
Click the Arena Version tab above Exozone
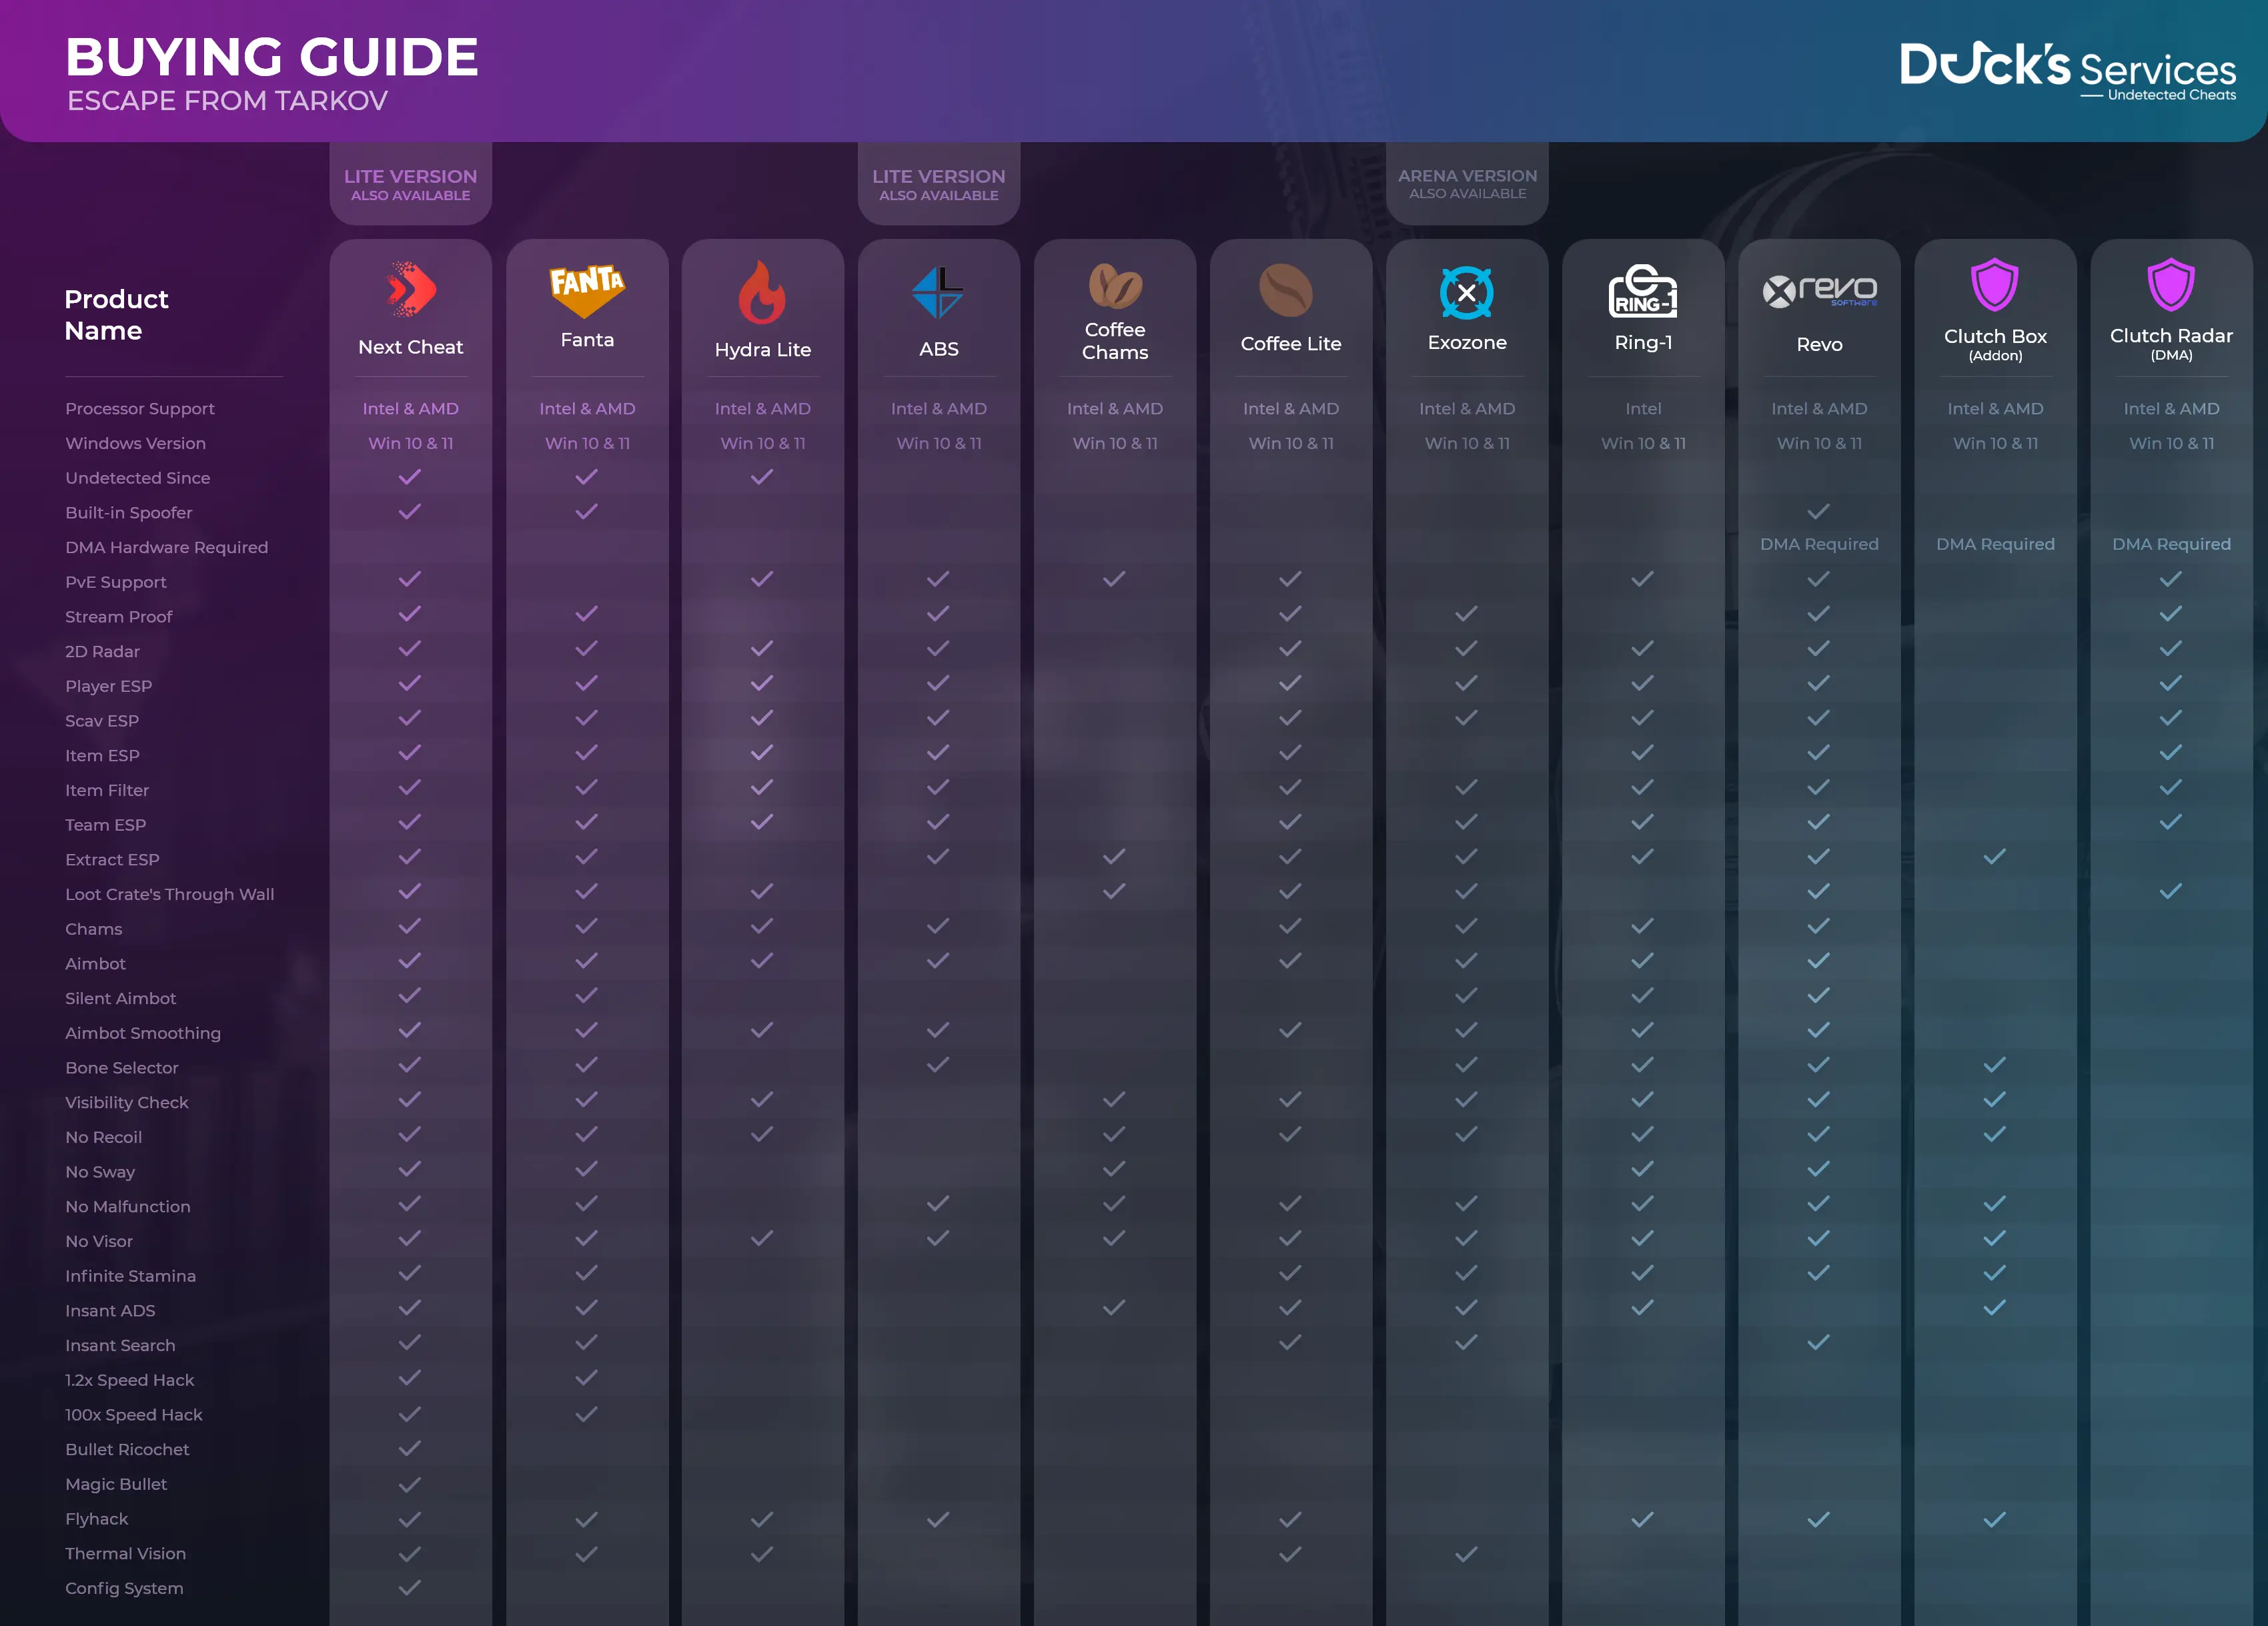point(1467,183)
